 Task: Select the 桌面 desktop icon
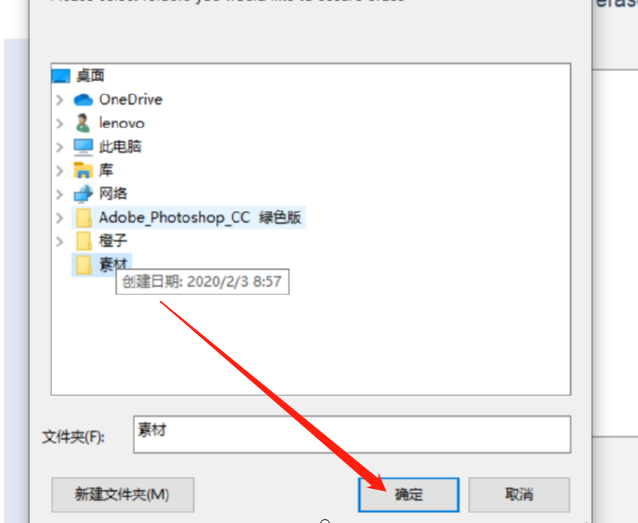61,76
